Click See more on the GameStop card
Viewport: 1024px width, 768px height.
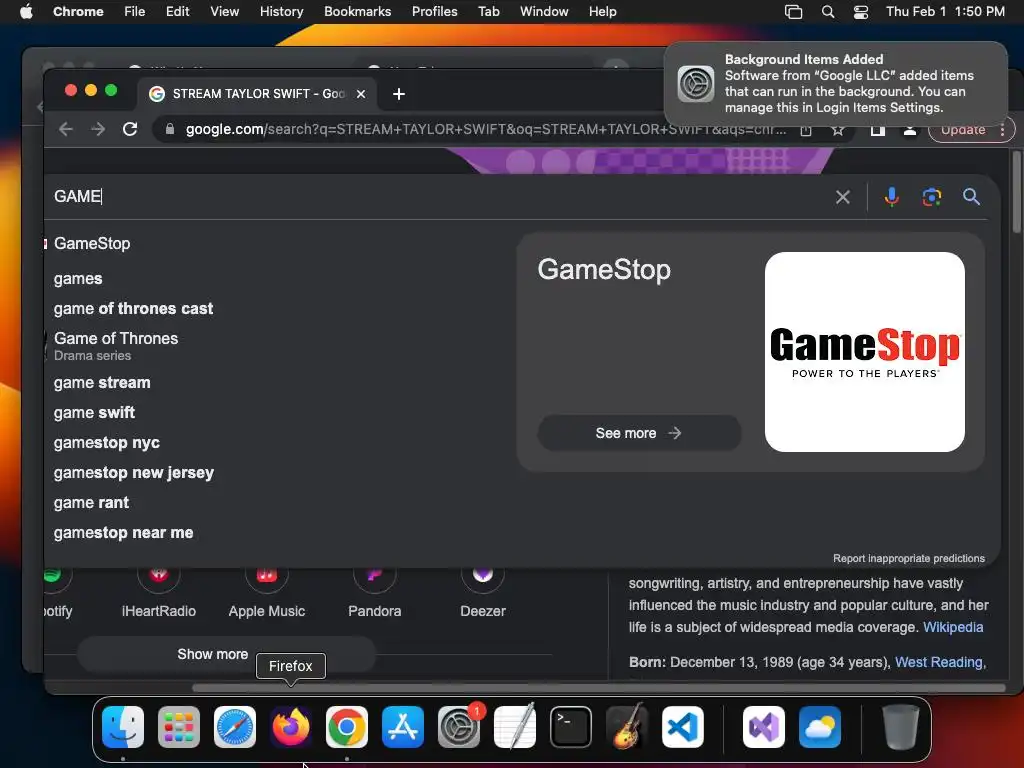coord(639,433)
